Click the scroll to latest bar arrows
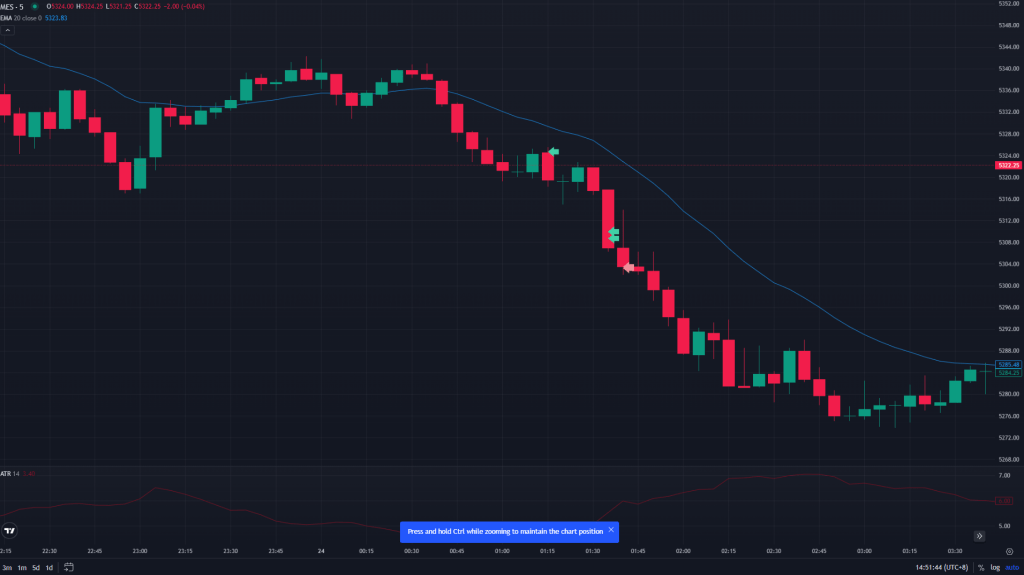The image size is (1024, 575). [x=979, y=536]
